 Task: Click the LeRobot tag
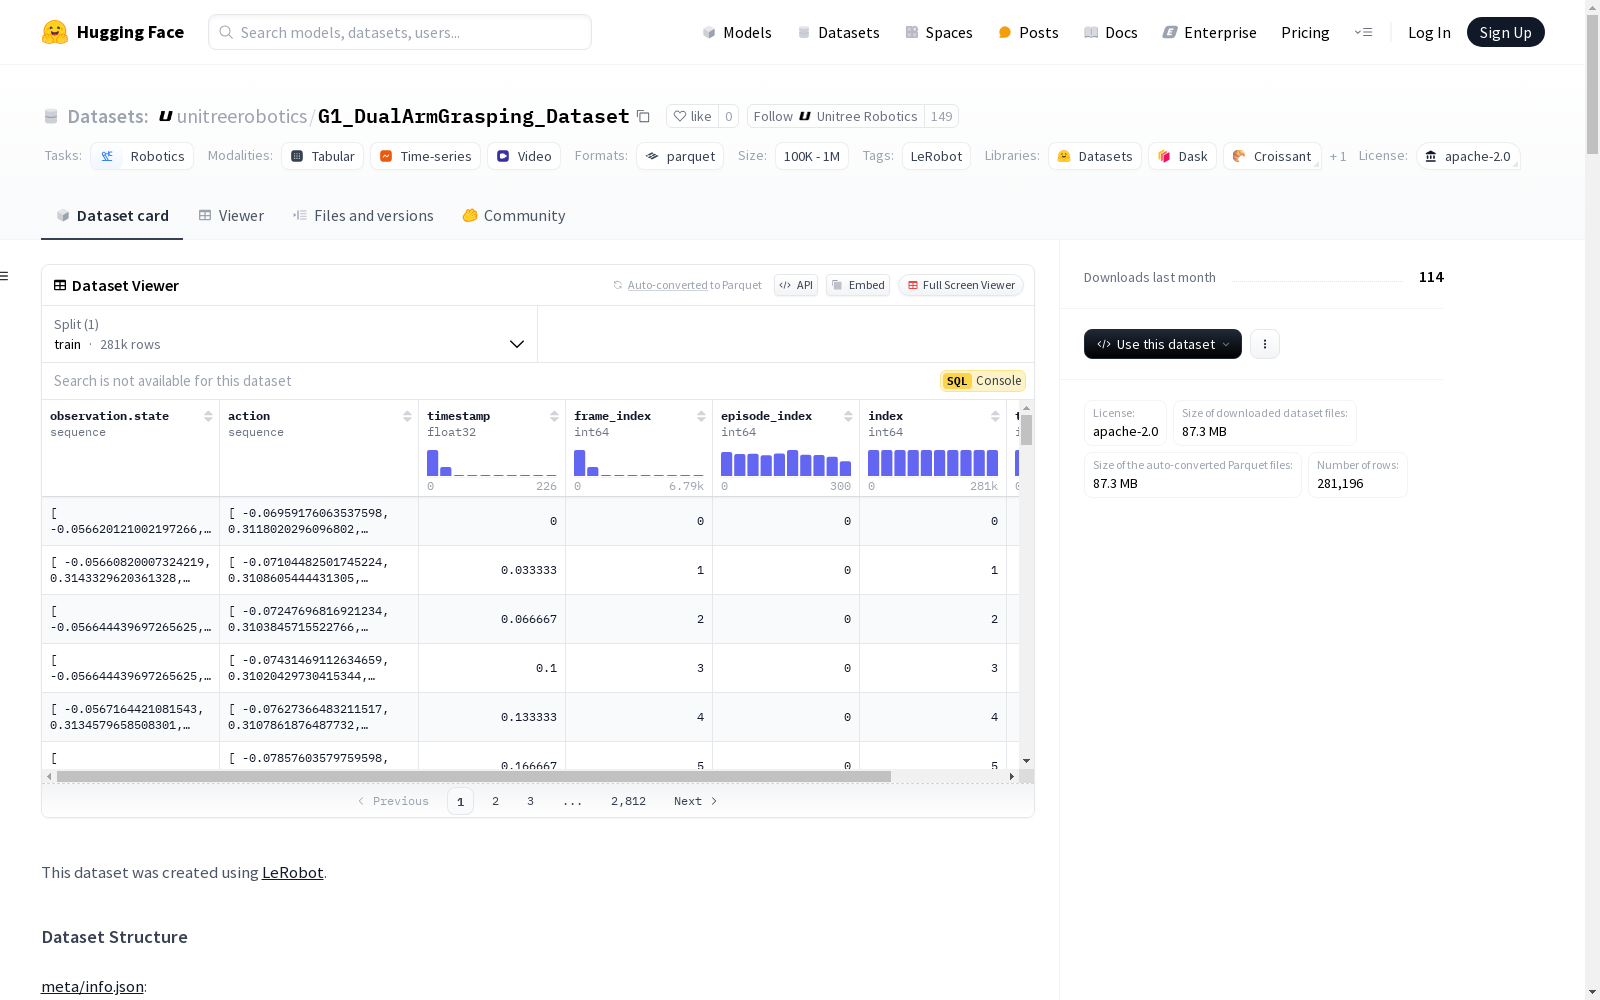click(936, 156)
